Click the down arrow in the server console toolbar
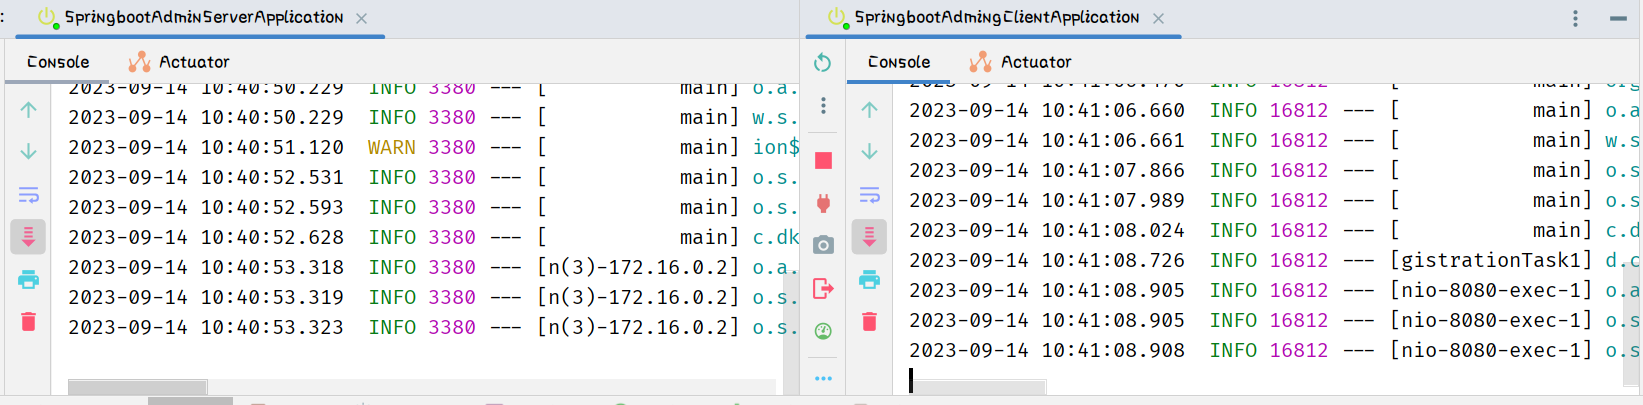This screenshot has width=1643, height=405. coord(28,151)
